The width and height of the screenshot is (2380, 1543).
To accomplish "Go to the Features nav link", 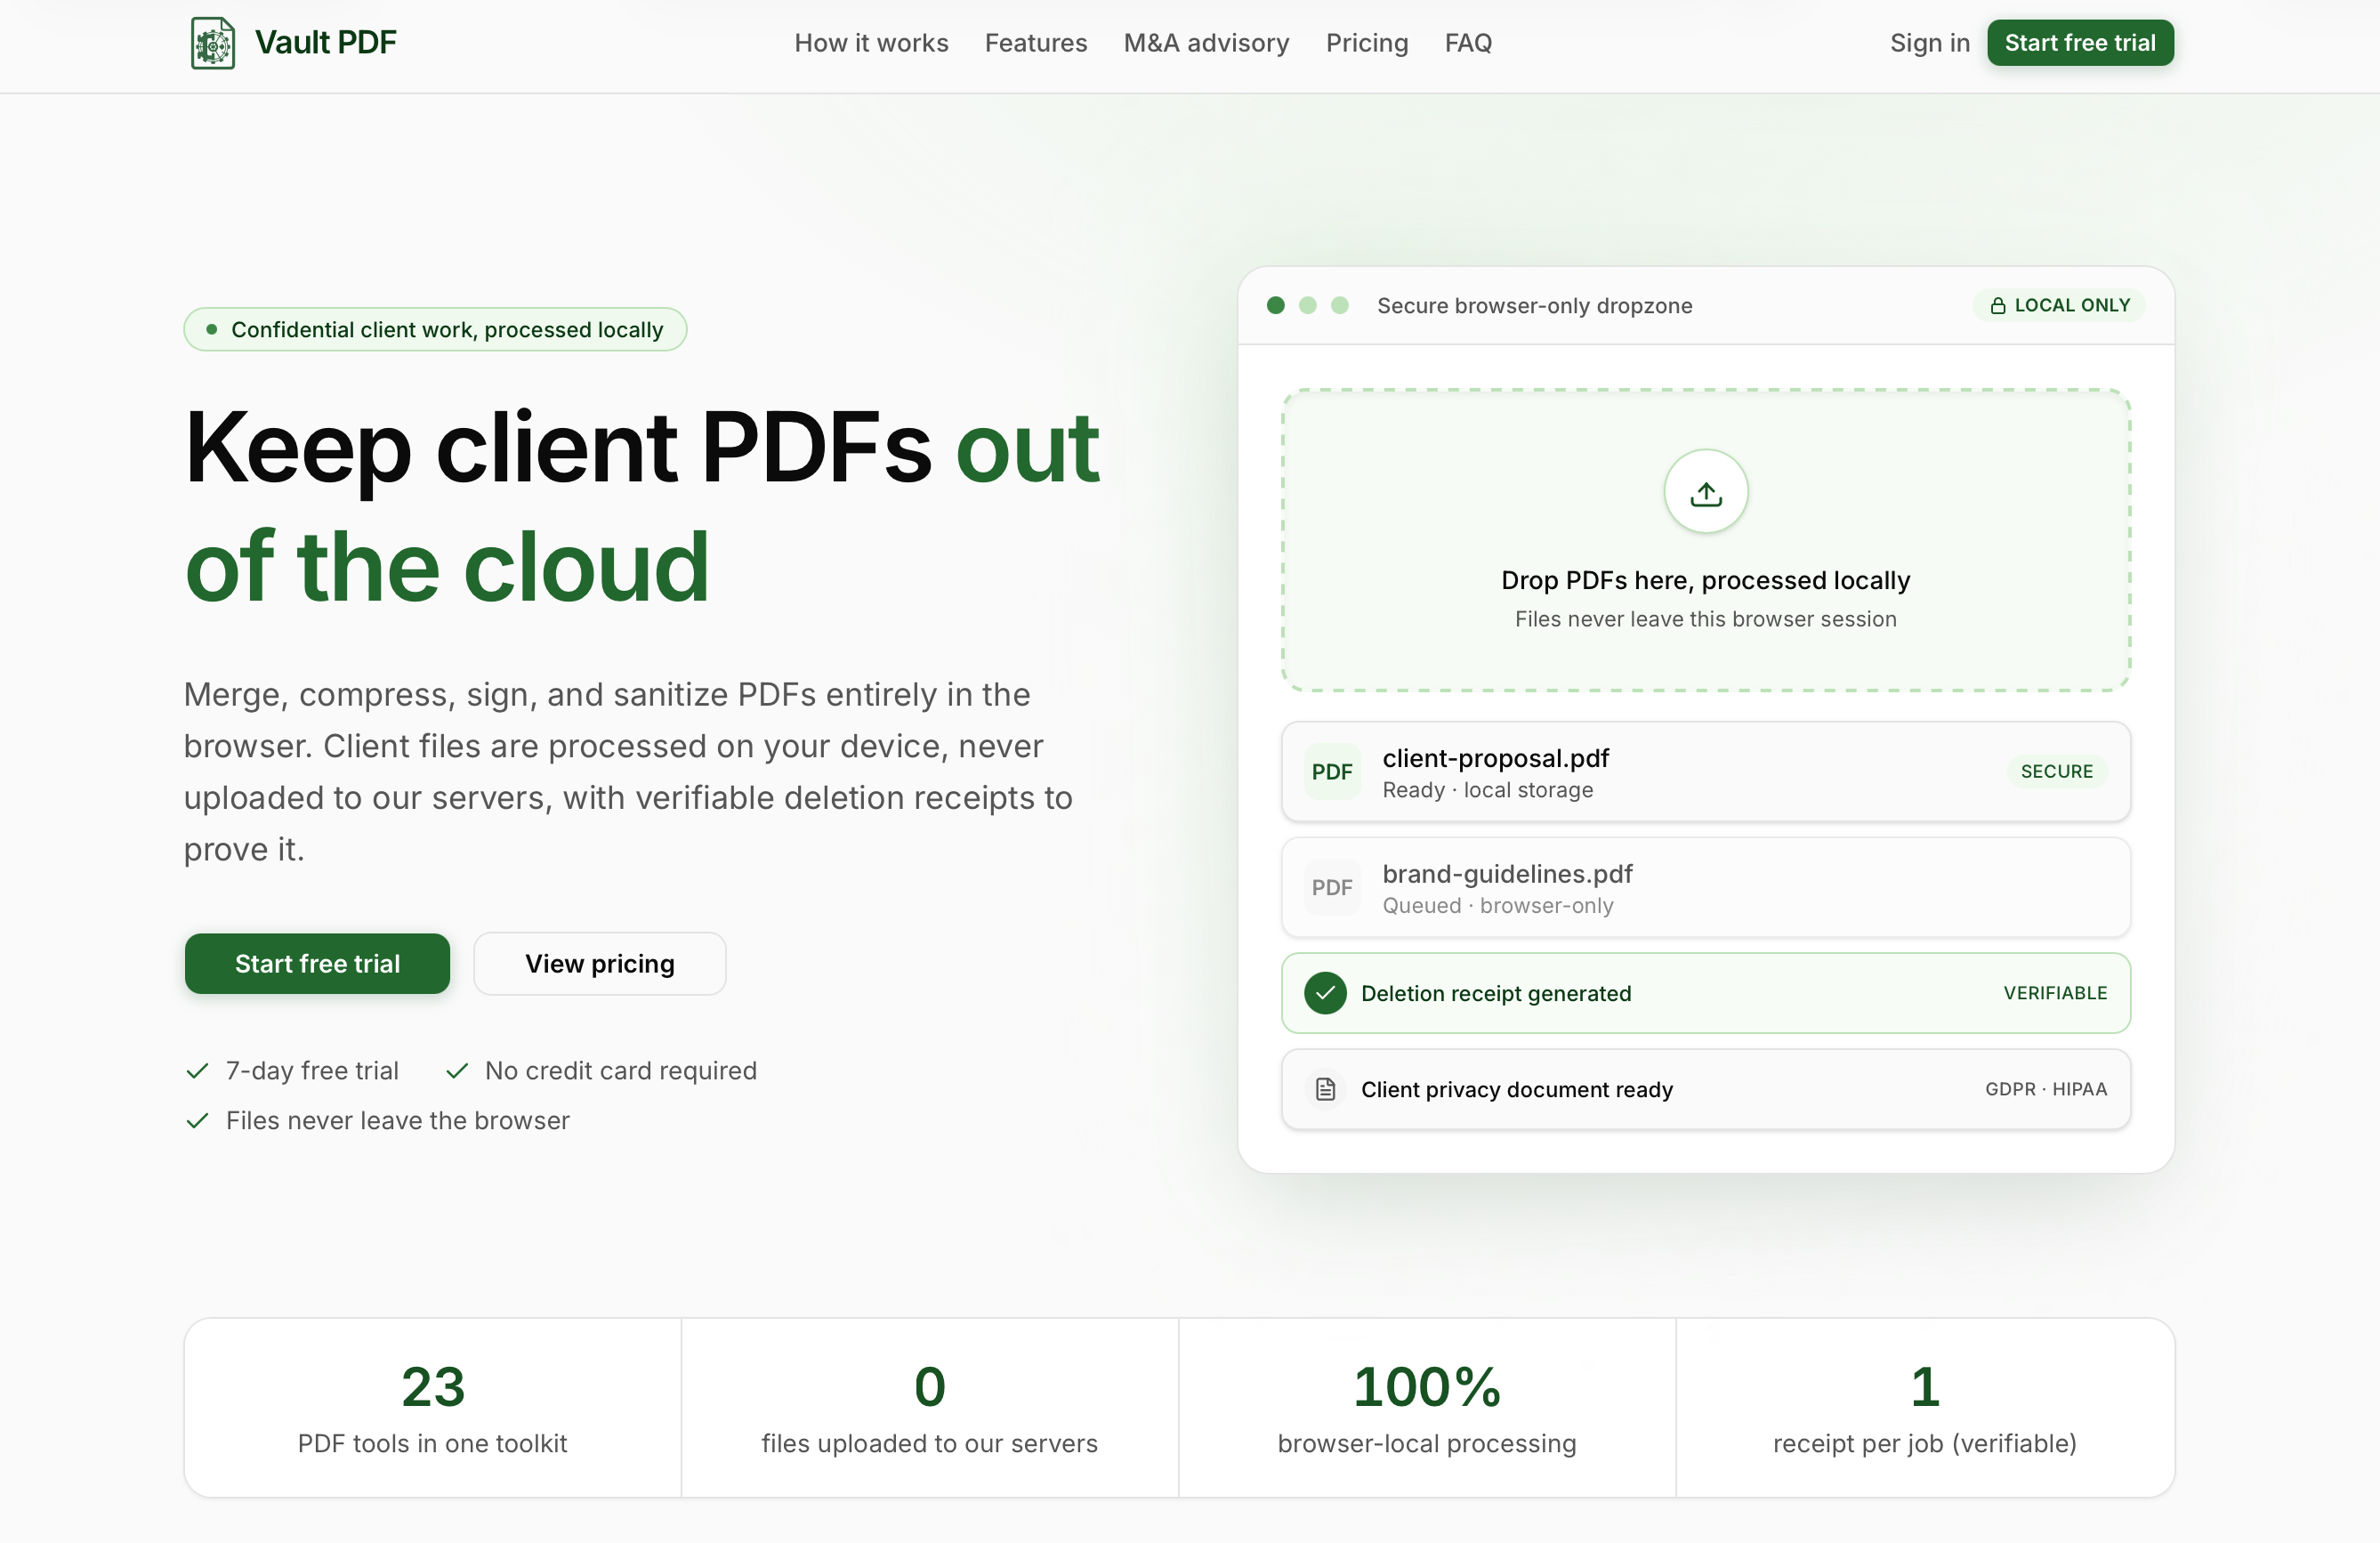I will pos(1035,43).
